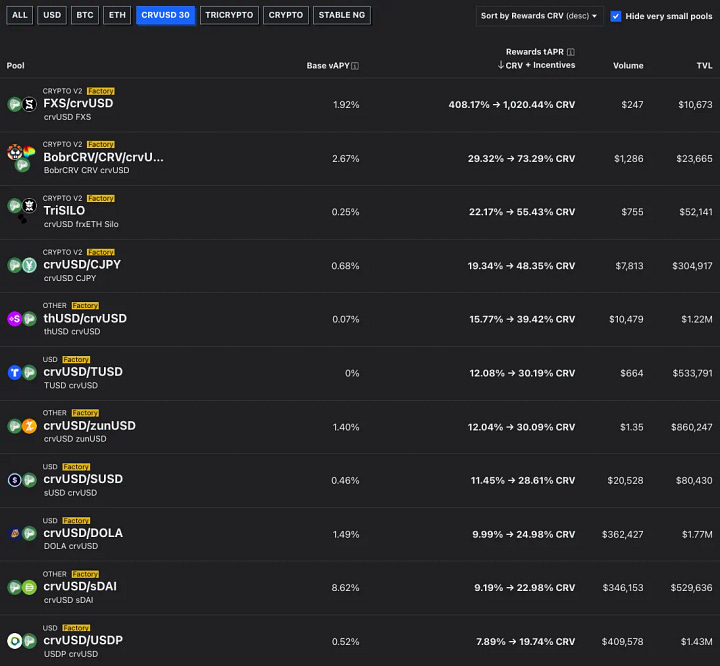This screenshot has width=720, height=666.
Task: Open the crvUSD/USDP pool
Action: click(x=83, y=640)
